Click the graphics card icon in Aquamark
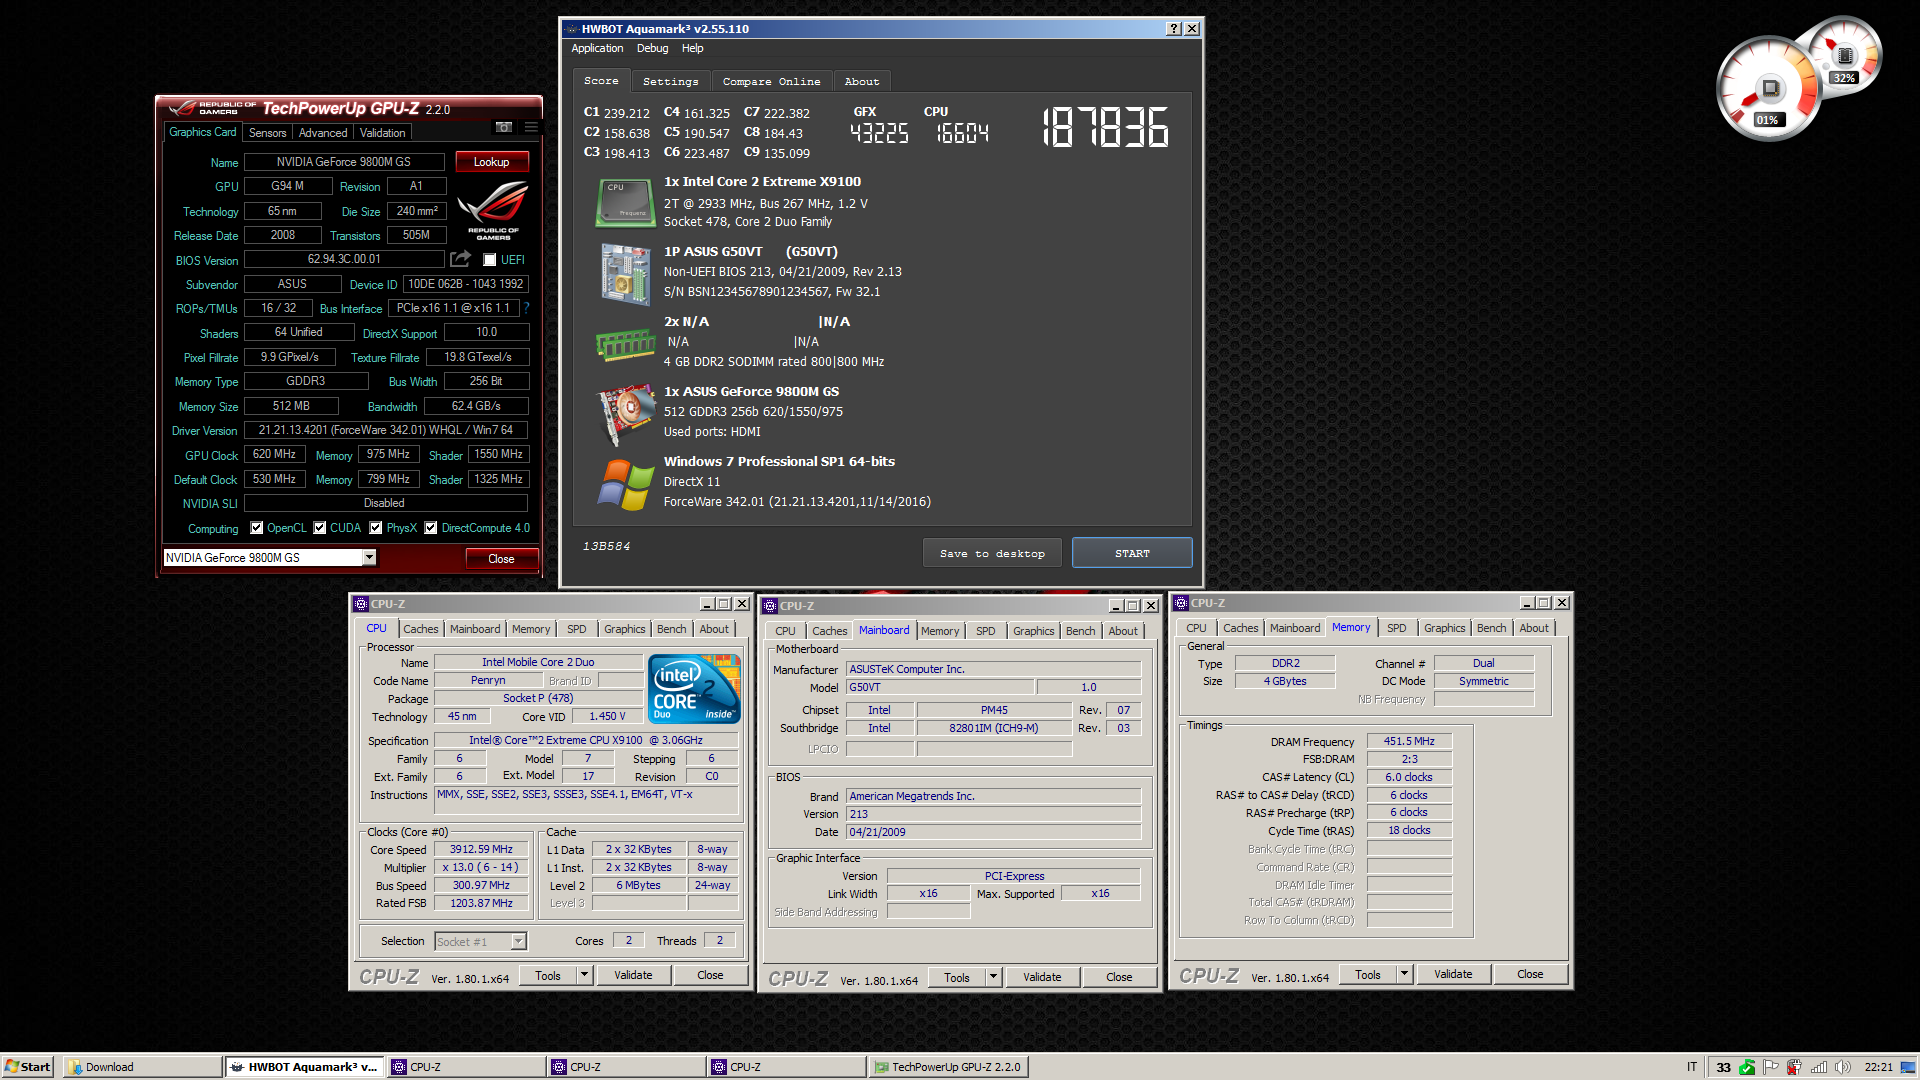 click(x=626, y=414)
